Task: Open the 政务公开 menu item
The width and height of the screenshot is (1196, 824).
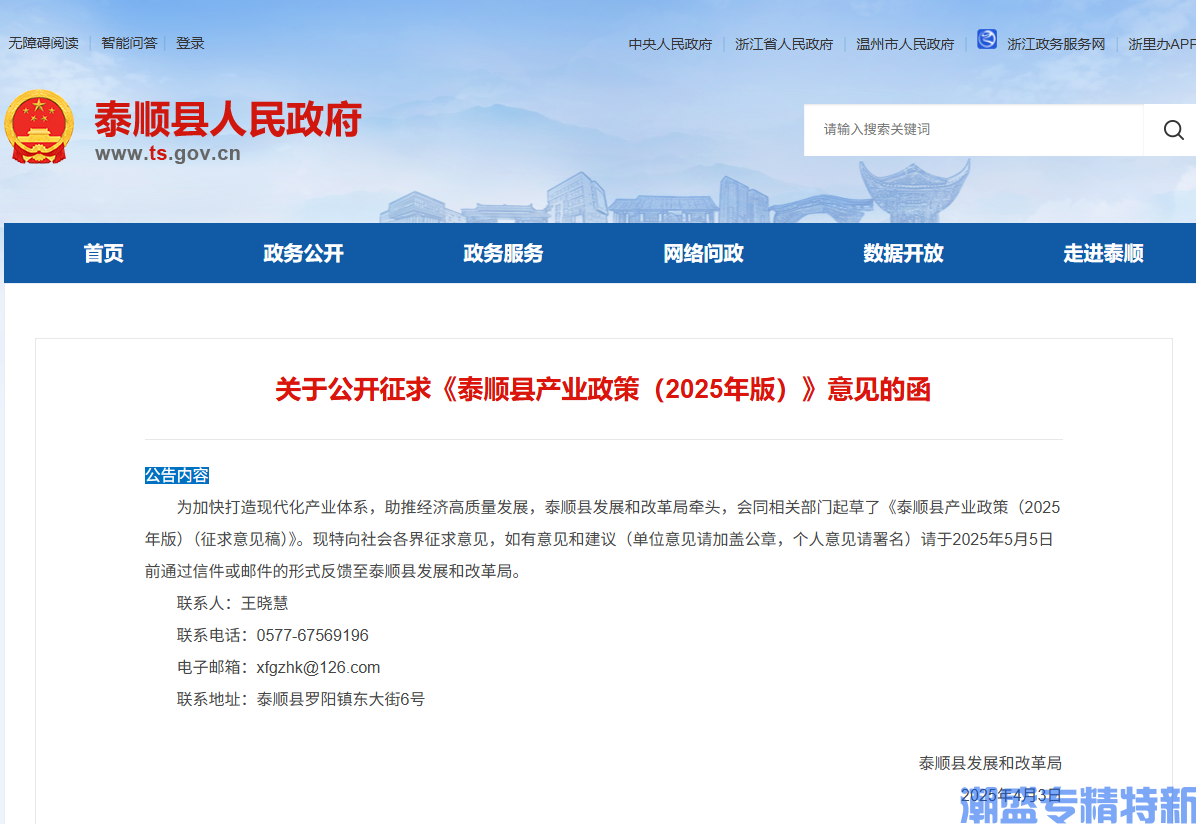Action: pyautogui.click(x=304, y=253)
